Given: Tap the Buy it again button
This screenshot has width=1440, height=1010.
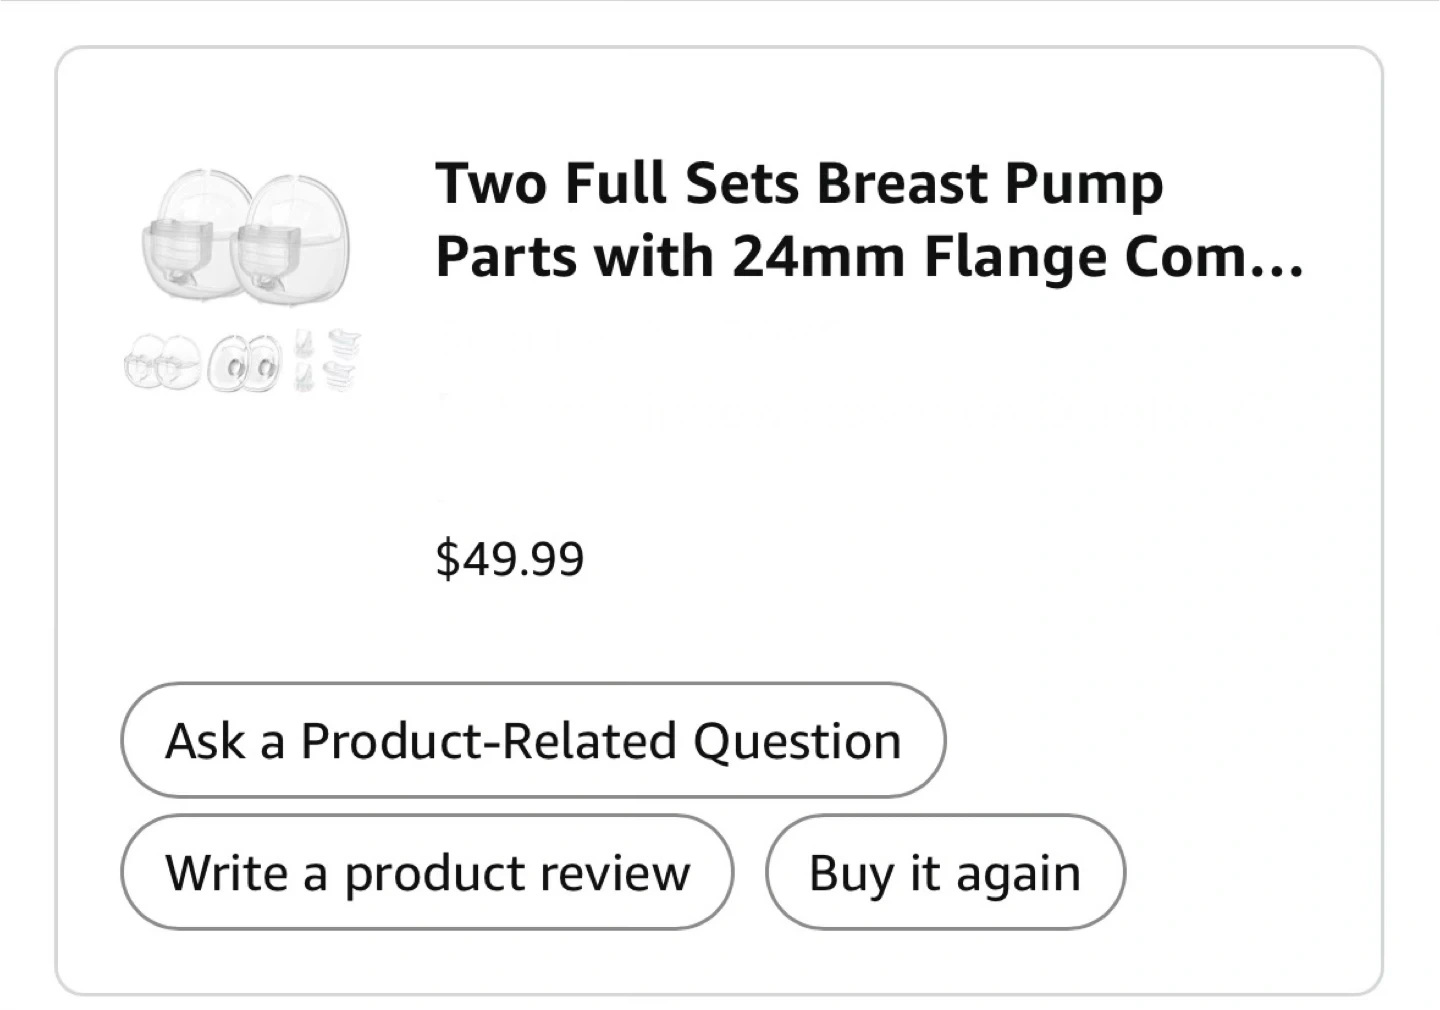Looking at the screenshot, I should pos(945,873).
